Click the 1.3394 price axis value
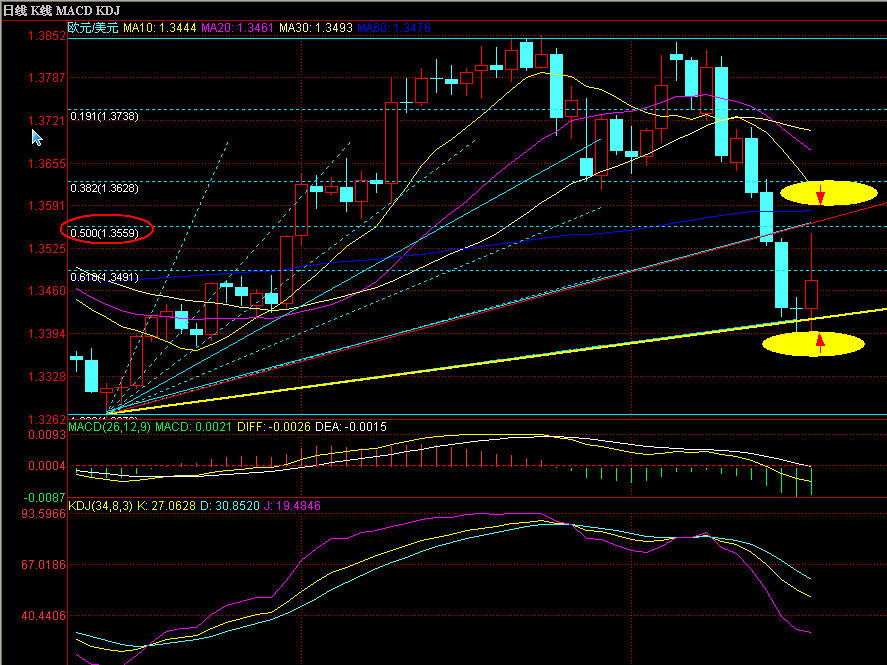Viewport: 887px width, 665px height. pos(47,334)
